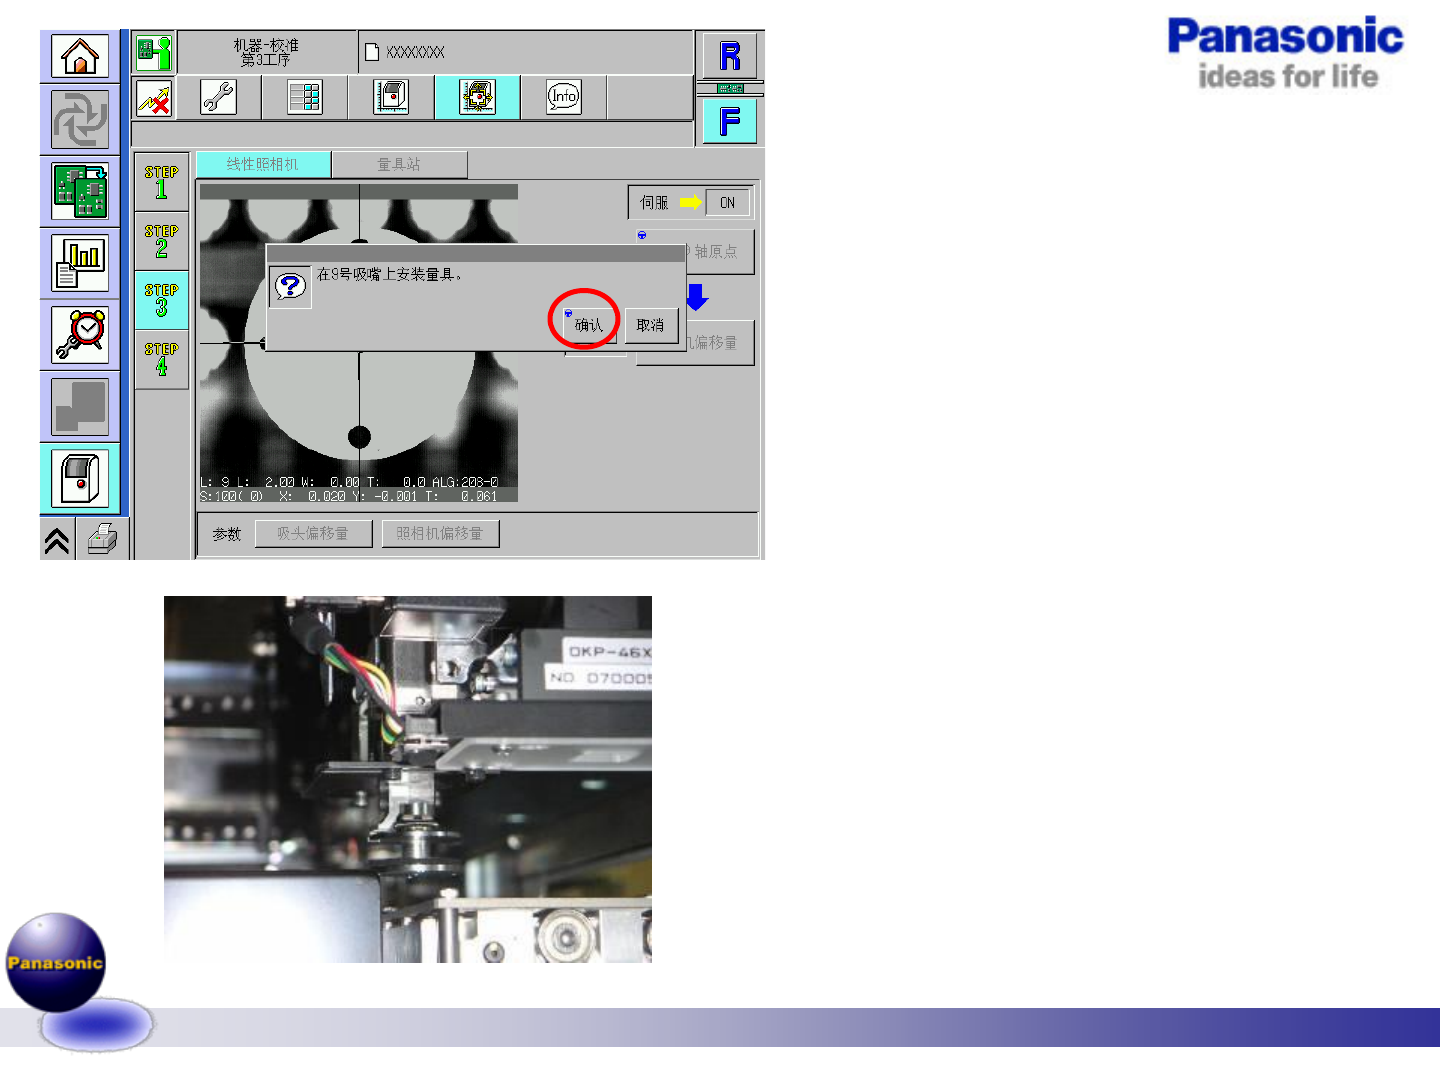Open the Info speech bubble icon
The width and height of the screenshot is (1440, 1080).
(563, 97)
